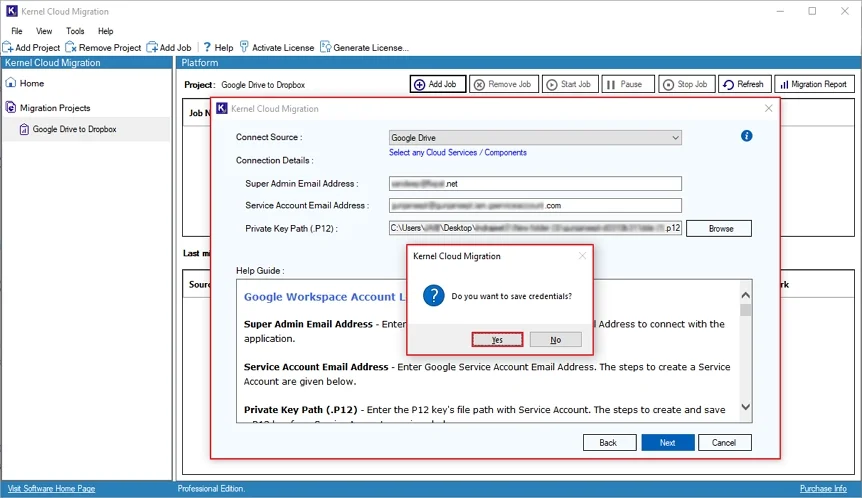Click No in save credentials prompt
Screen dimensions: 862x498
pyautogui.click(x=555, y=340)
